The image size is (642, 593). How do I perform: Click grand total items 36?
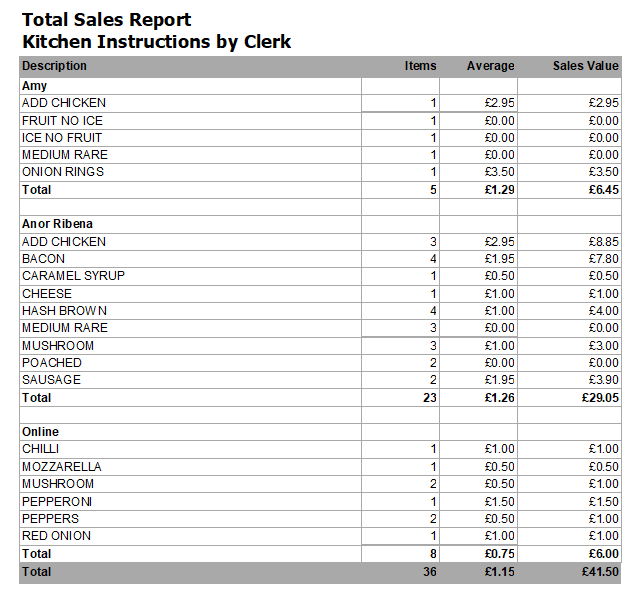pyautogui.click(x=430, y=572)
